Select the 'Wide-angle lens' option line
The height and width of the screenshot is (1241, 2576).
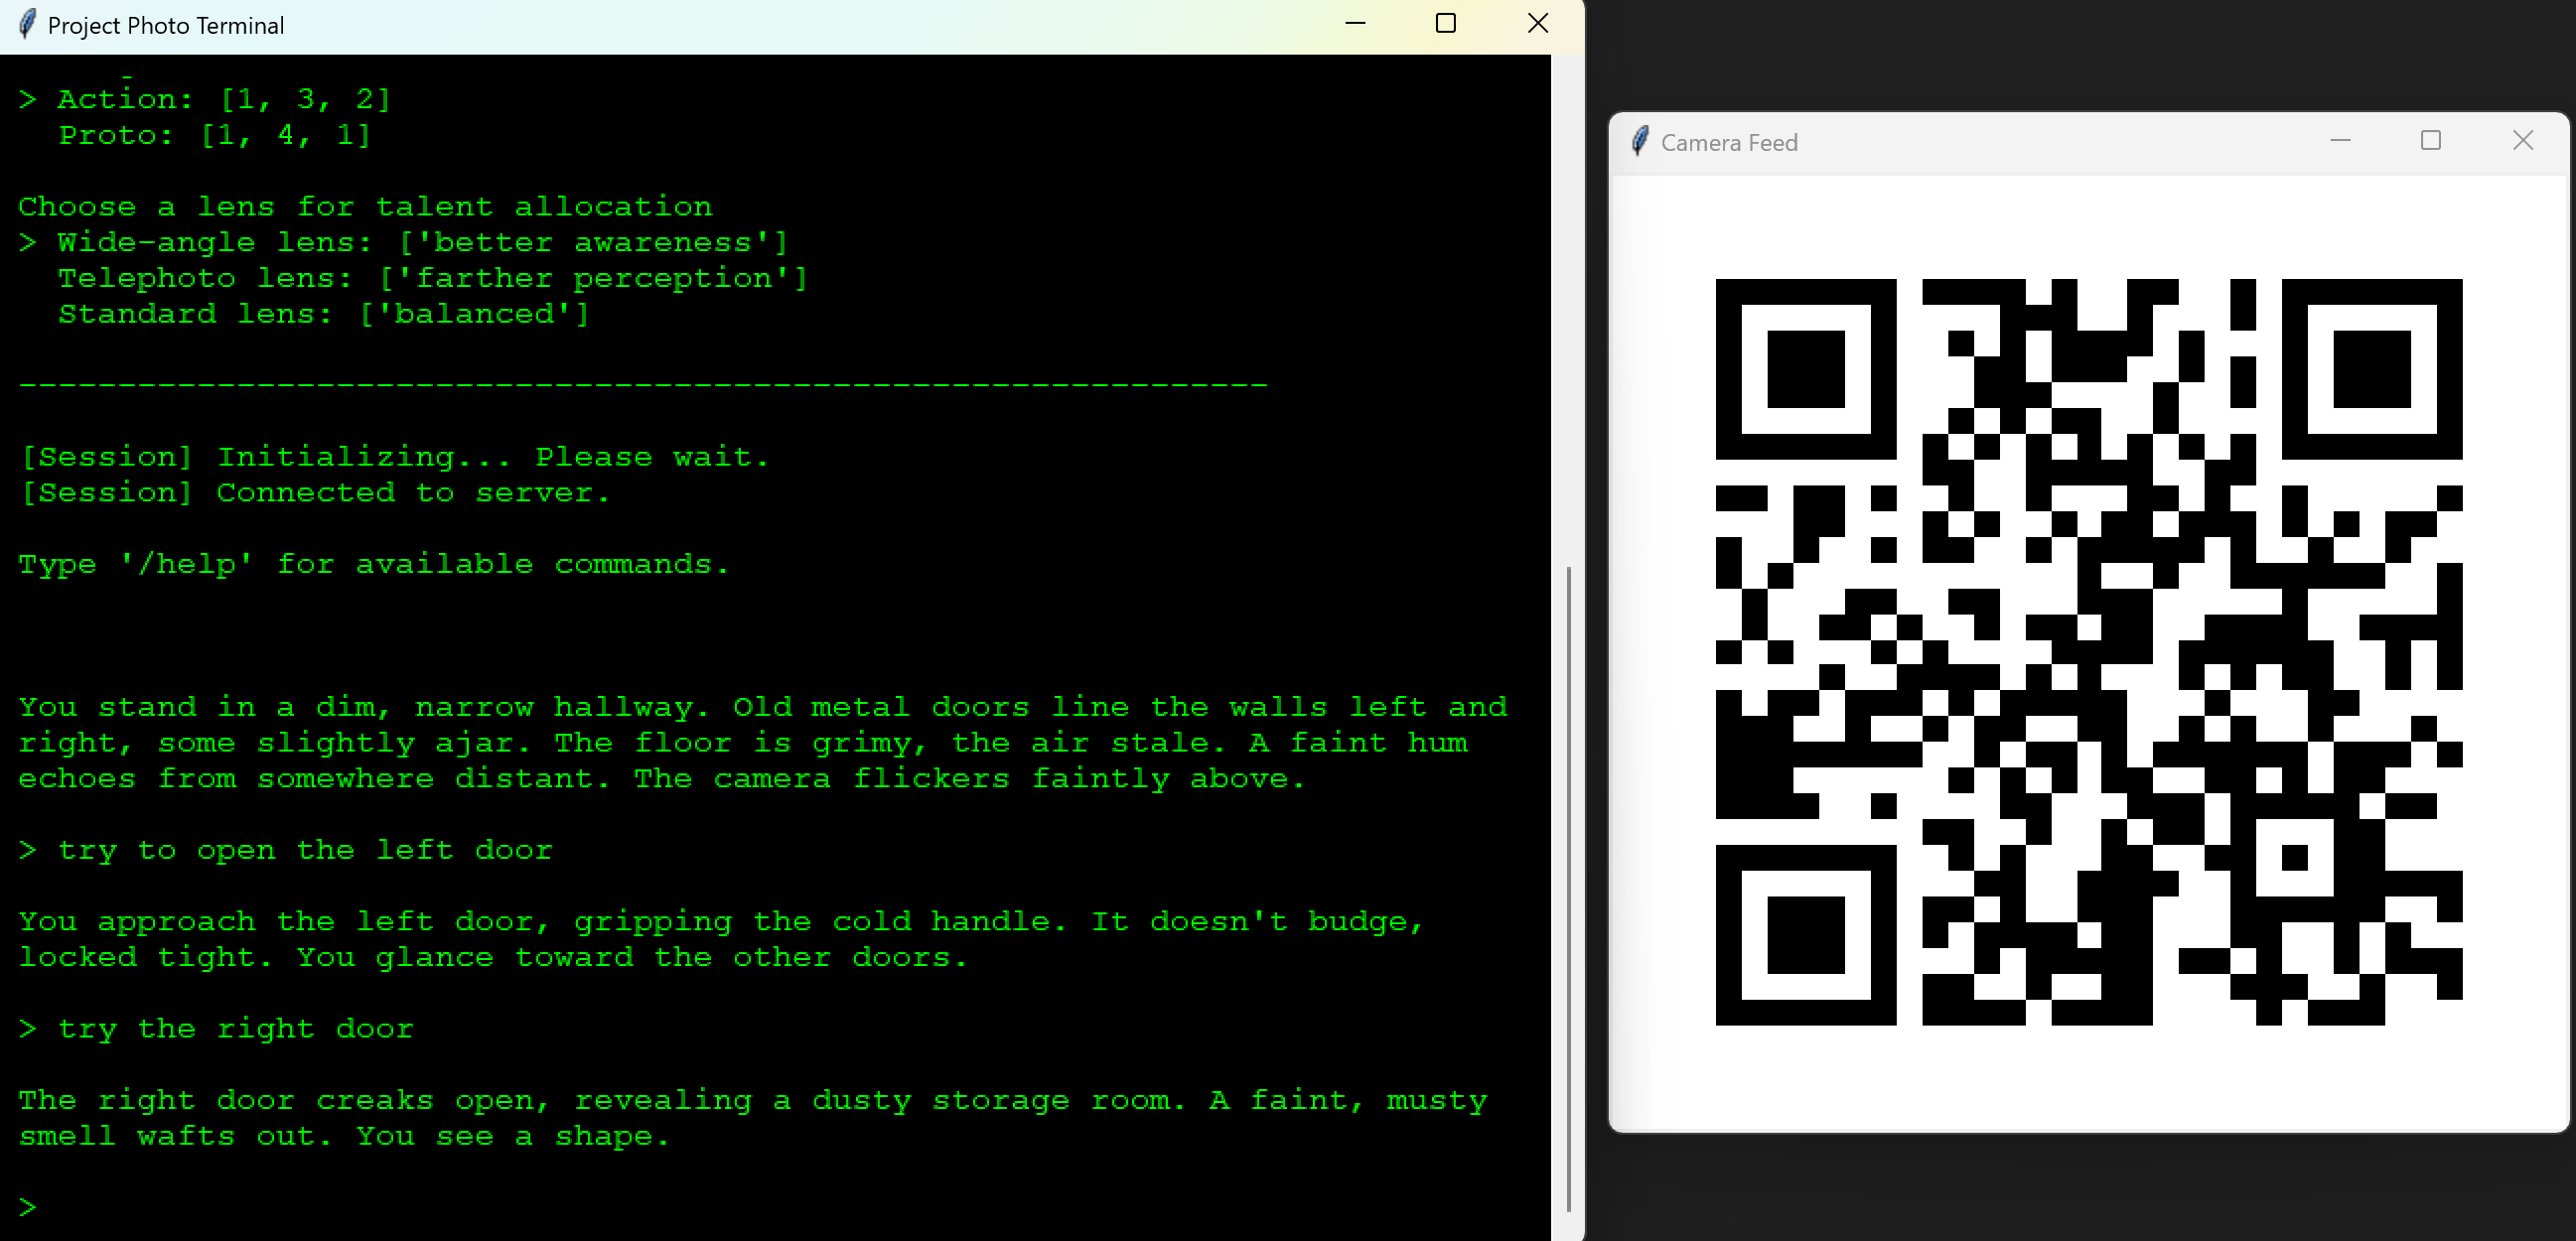(403, 243)
